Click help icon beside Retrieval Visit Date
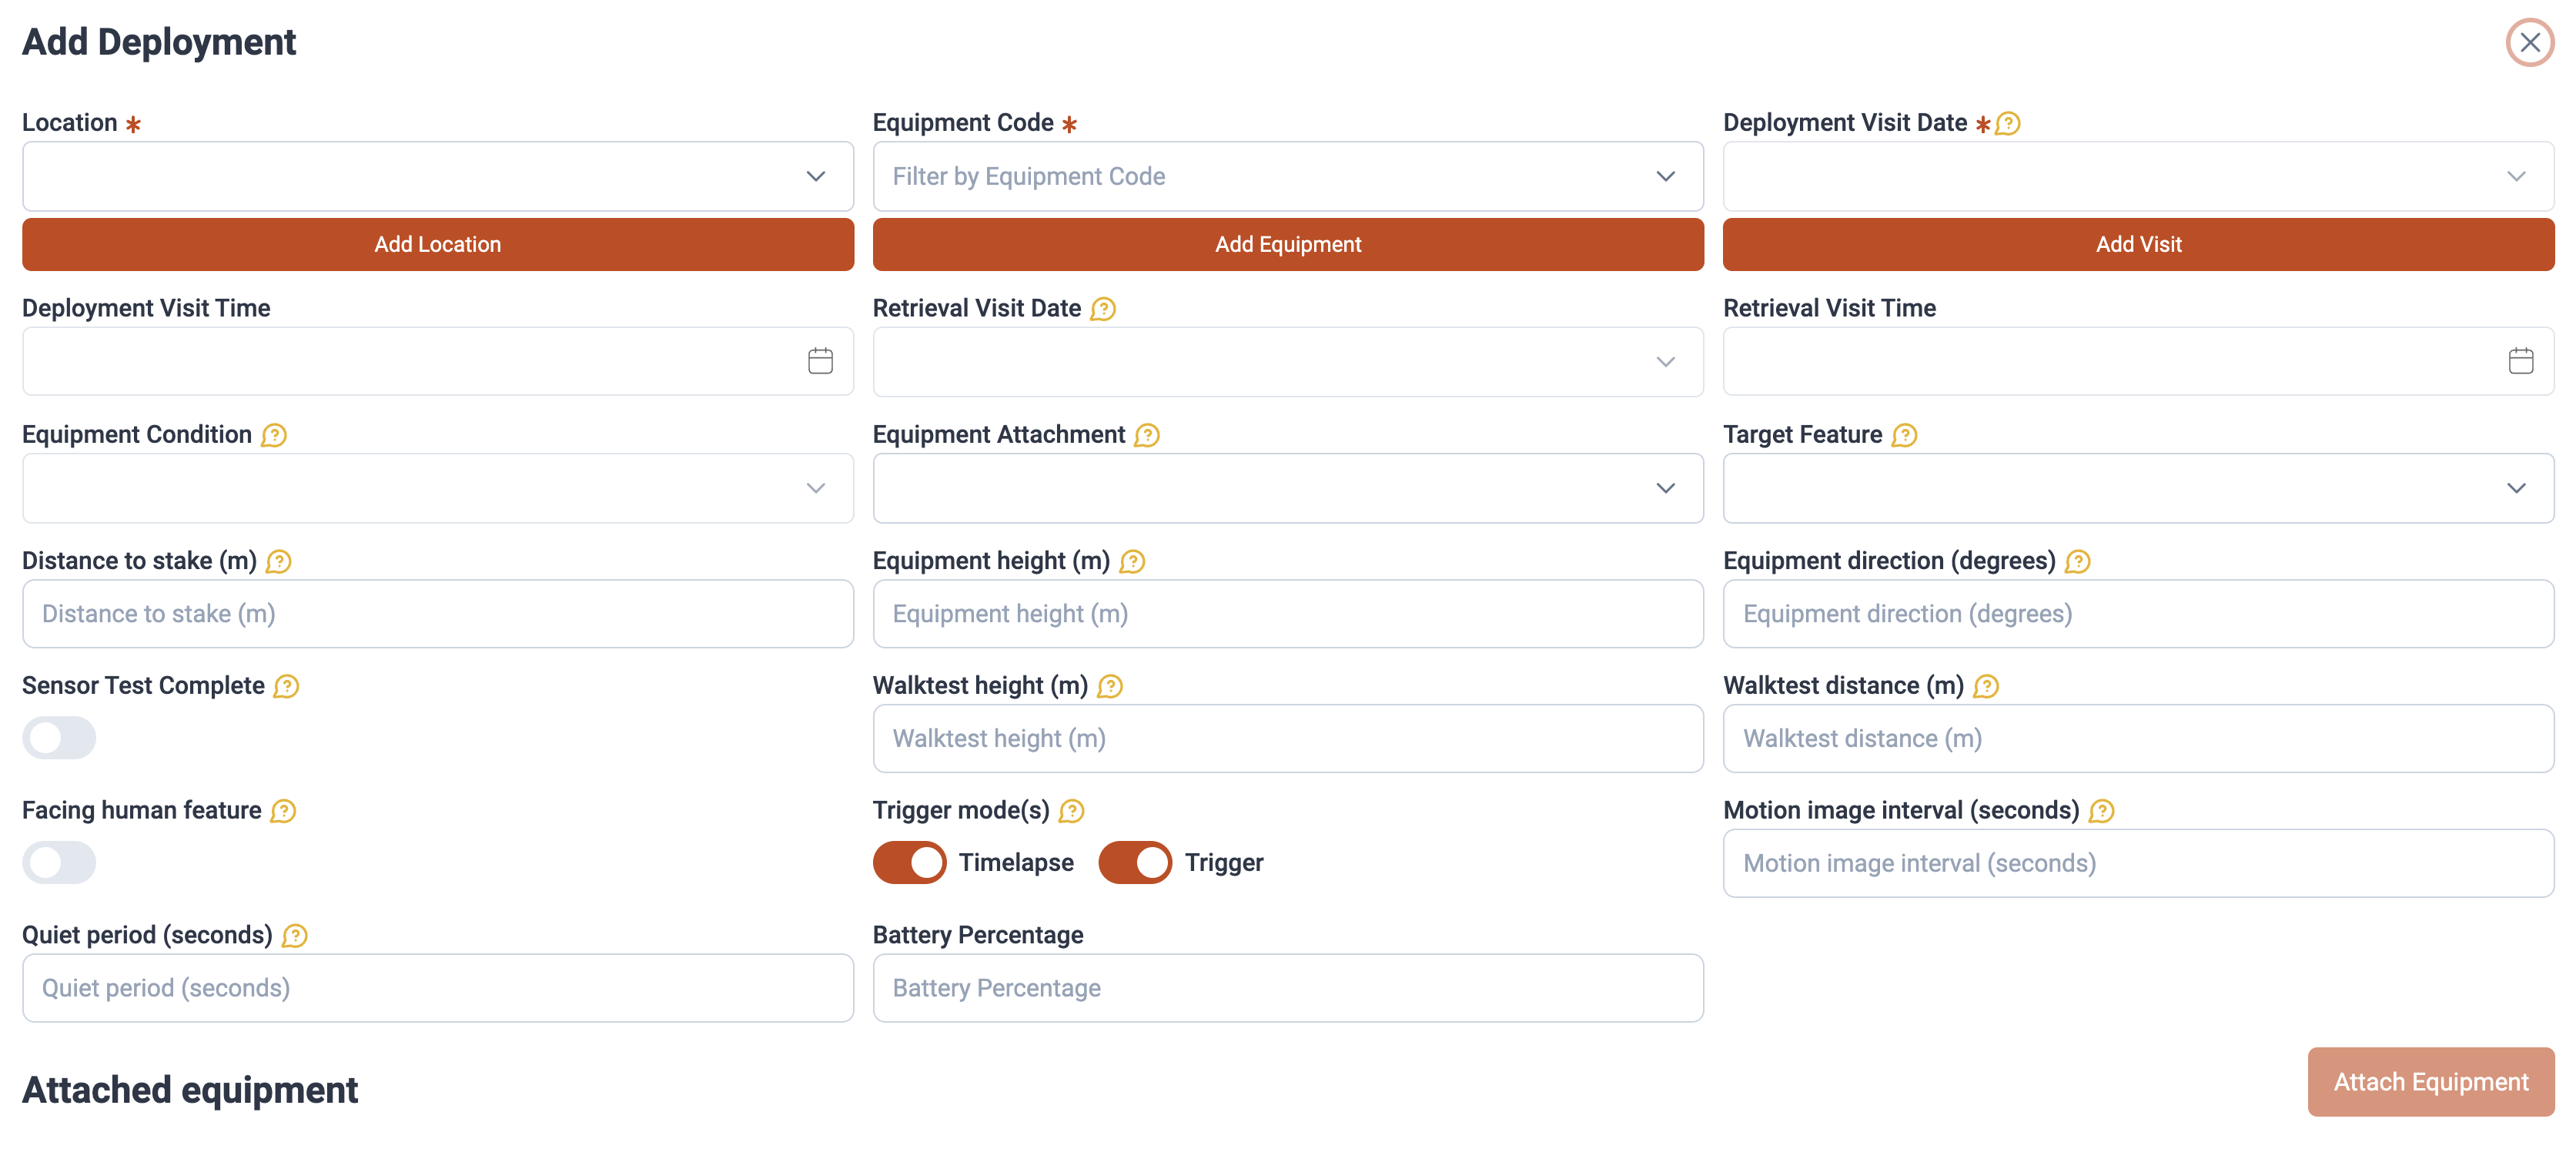The height and width of the screenshot is (1169, 2576). tap(1102, 309)
